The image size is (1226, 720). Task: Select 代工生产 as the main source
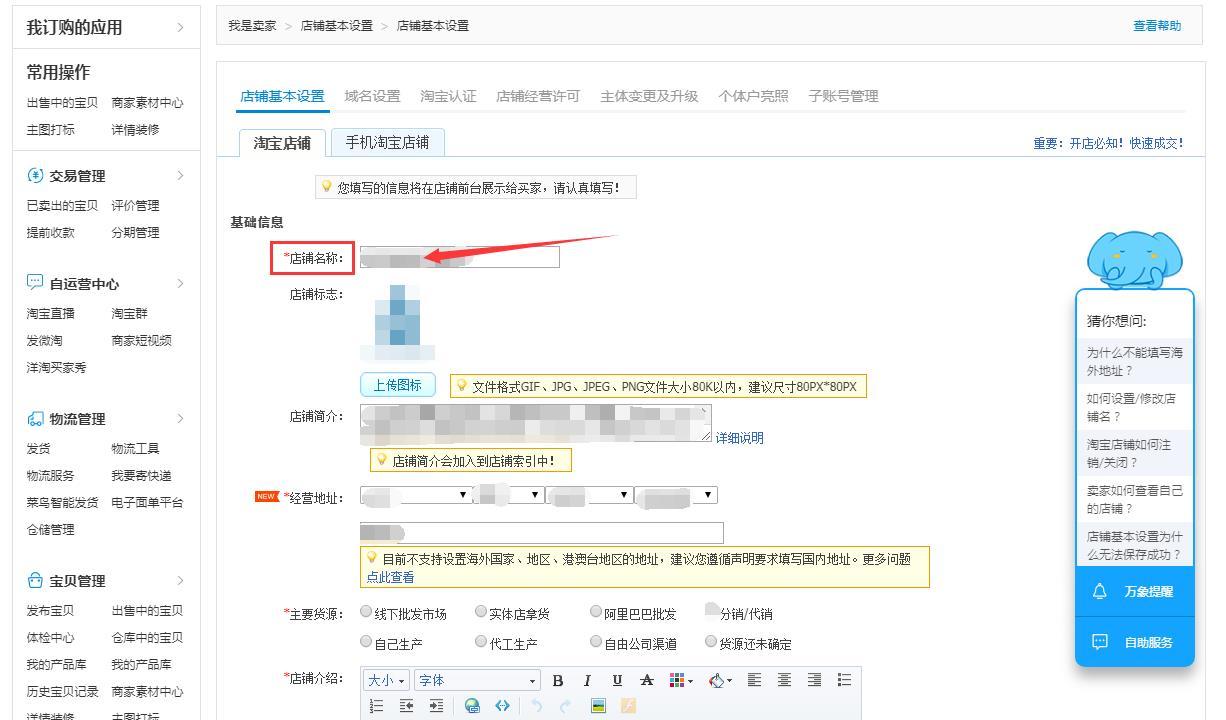481,642
